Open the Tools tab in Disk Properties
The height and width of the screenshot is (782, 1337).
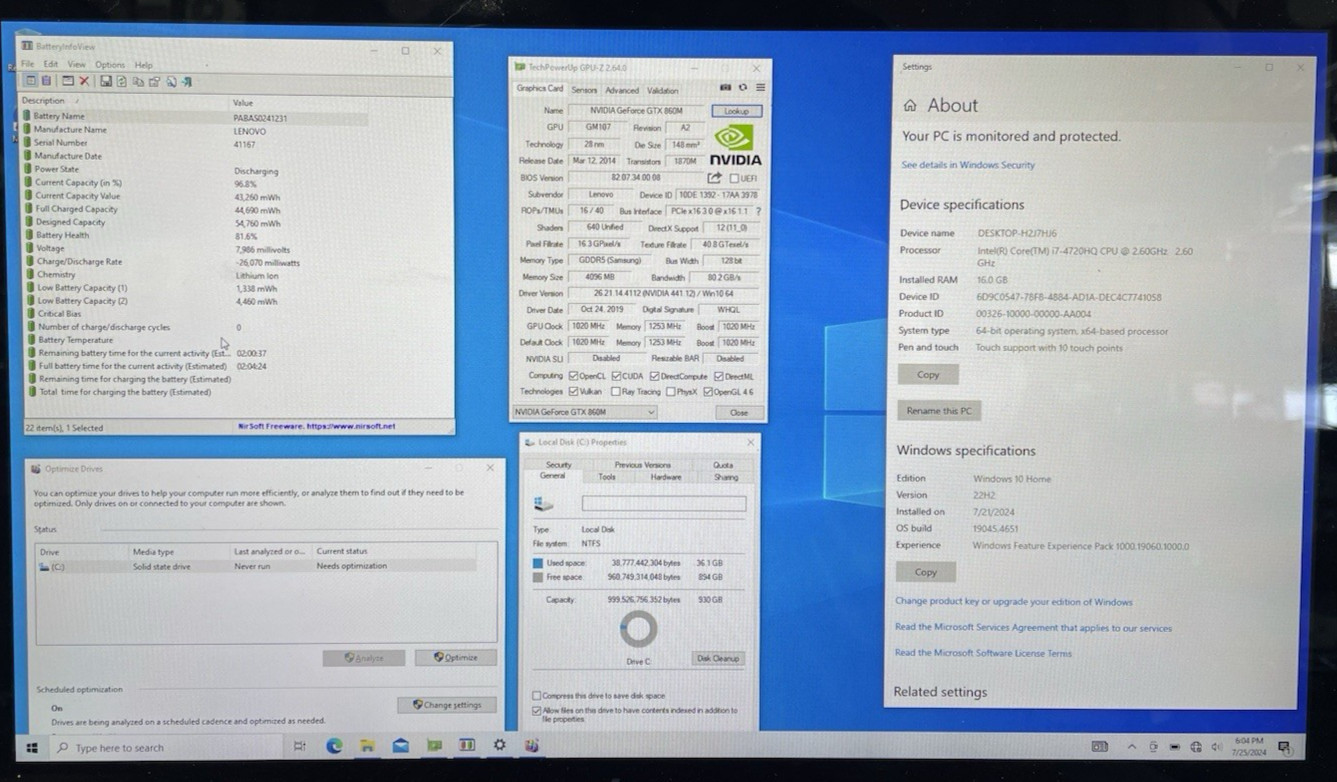607,477
